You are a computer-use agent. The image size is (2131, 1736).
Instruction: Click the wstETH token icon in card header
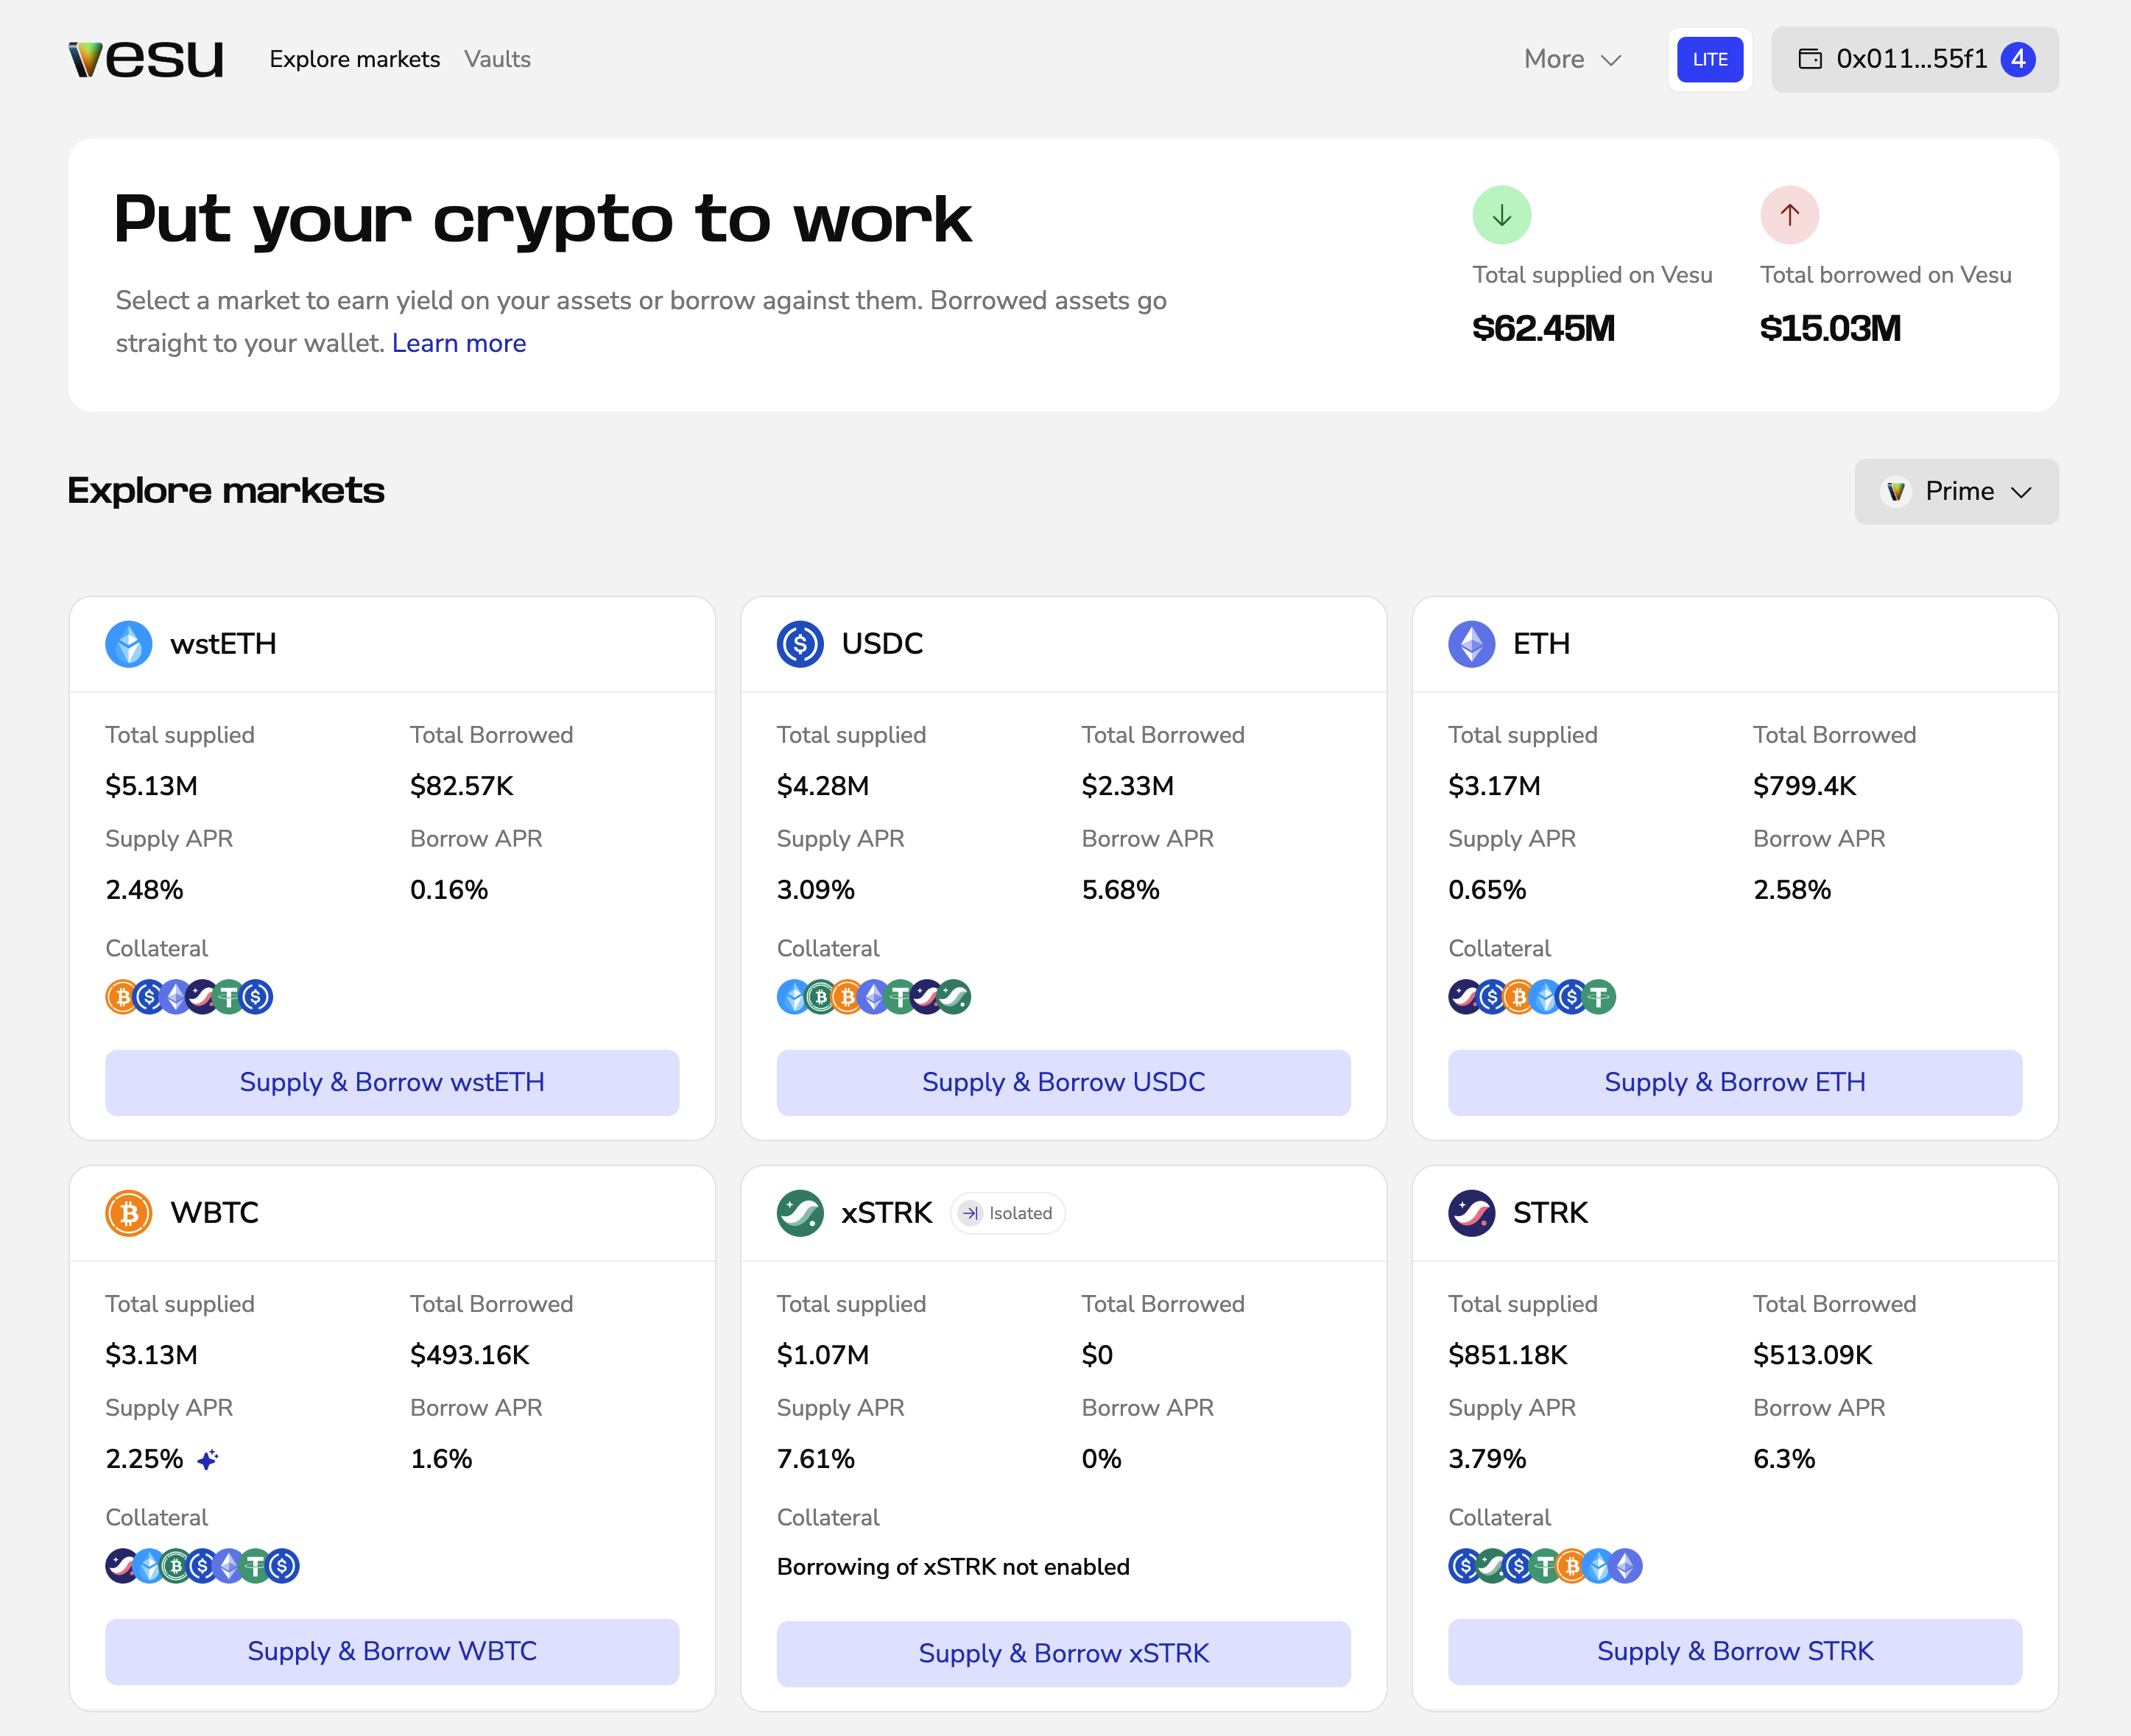pos(129,644)
